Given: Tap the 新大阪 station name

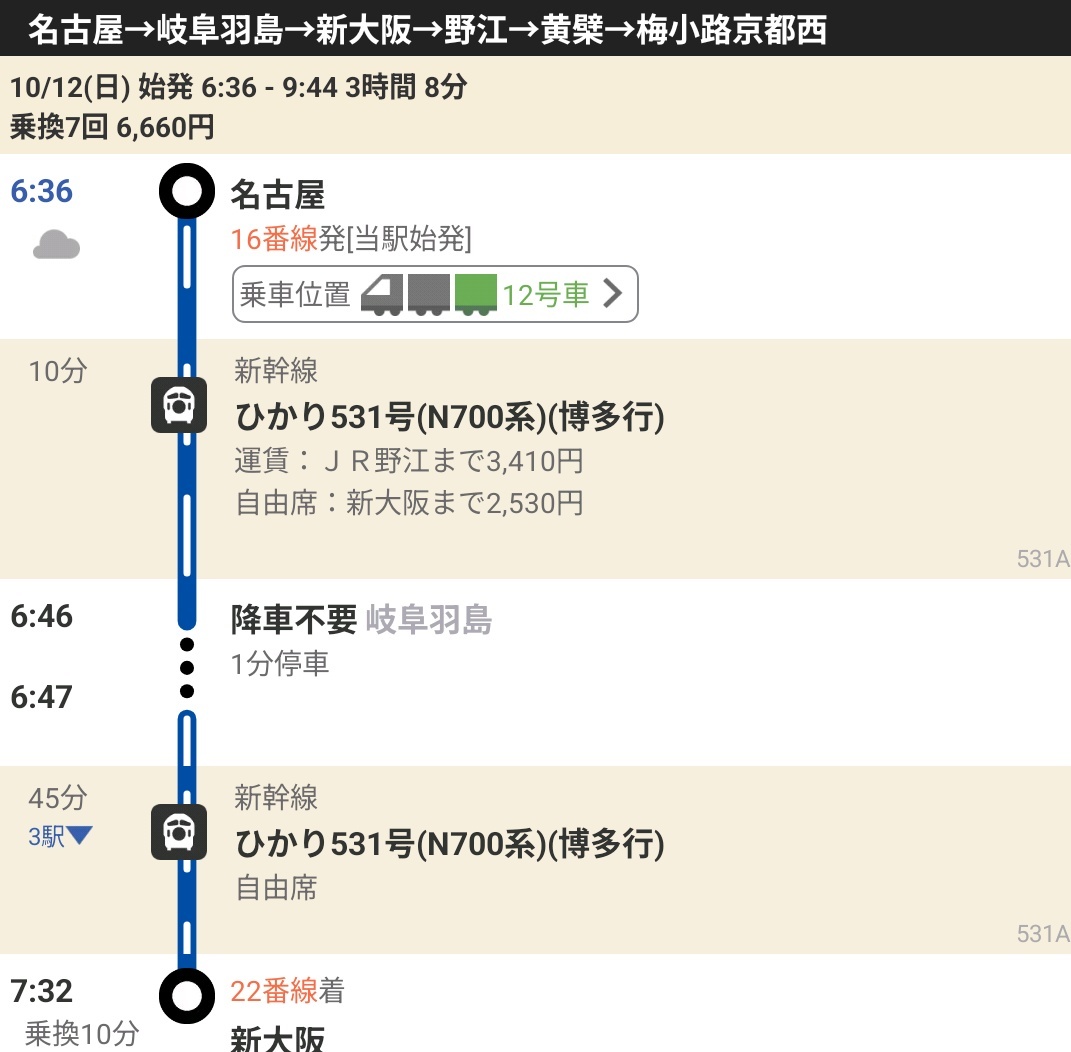Looking at the screenshot, I should tap(278, 1039).
